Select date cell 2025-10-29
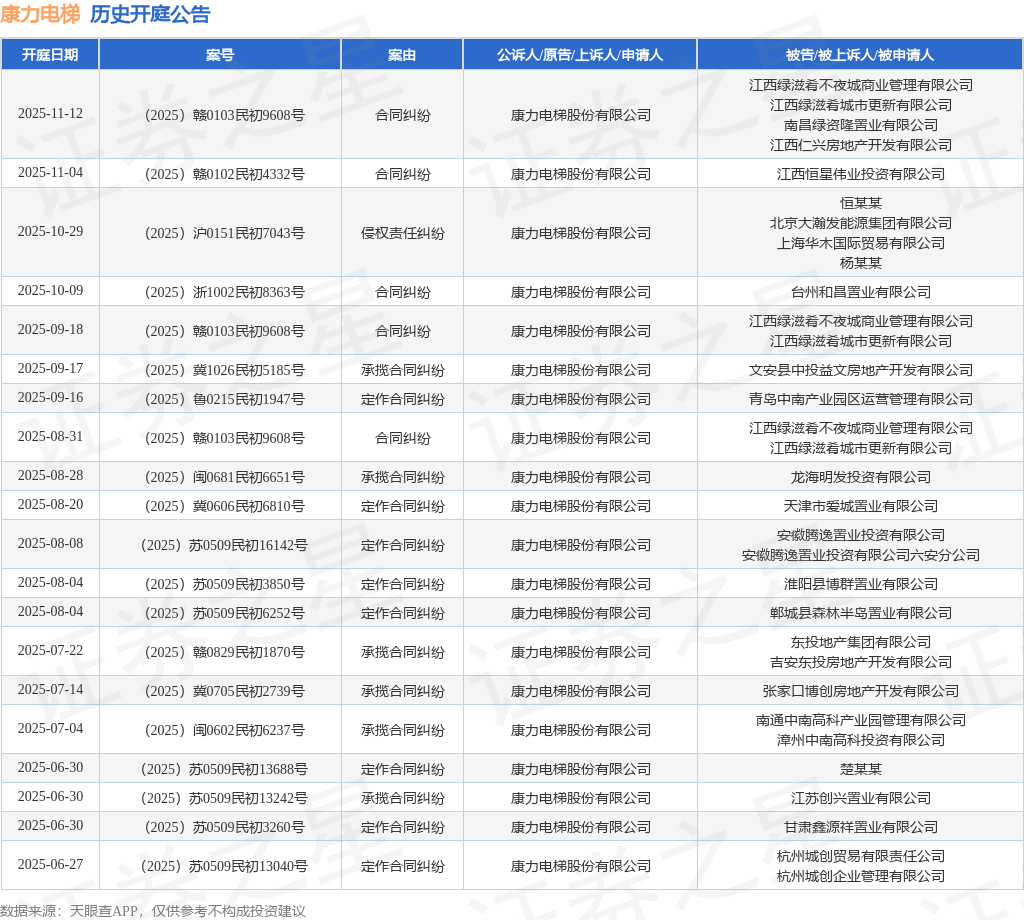 50,232
